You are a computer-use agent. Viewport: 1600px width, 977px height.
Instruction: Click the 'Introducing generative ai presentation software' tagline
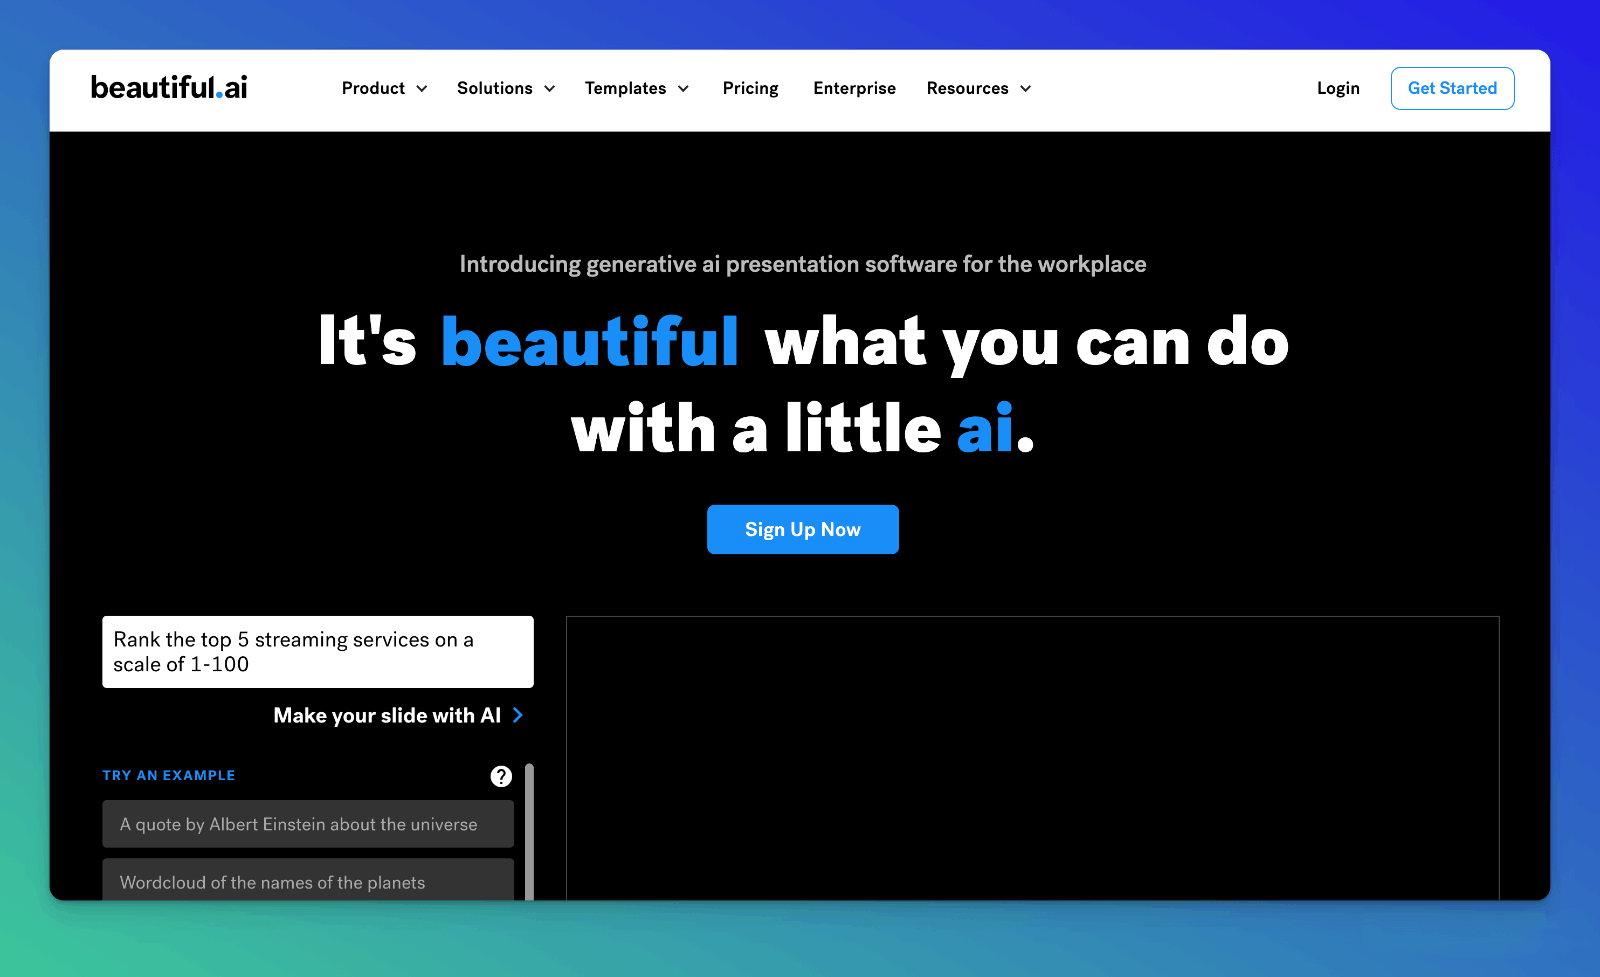[803, 264]
